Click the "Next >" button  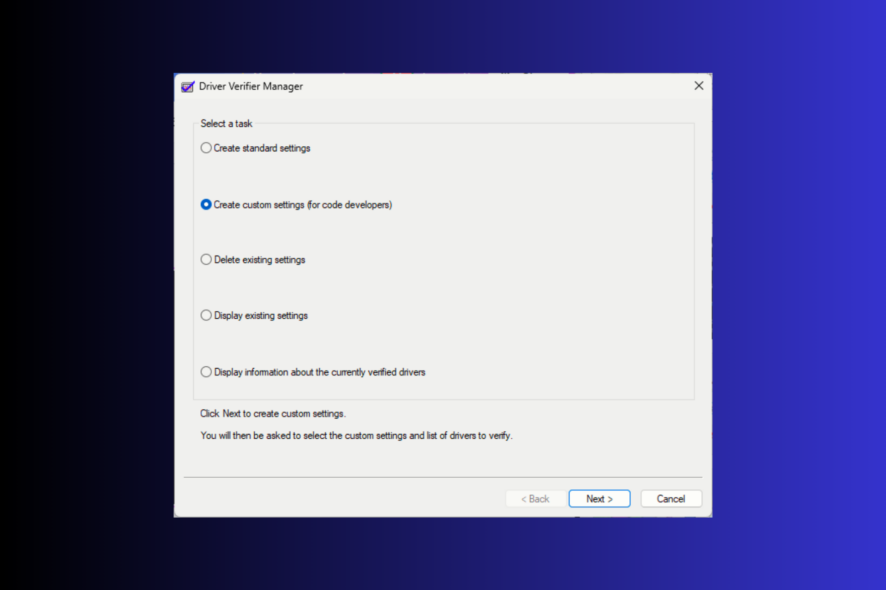(599, 498)
